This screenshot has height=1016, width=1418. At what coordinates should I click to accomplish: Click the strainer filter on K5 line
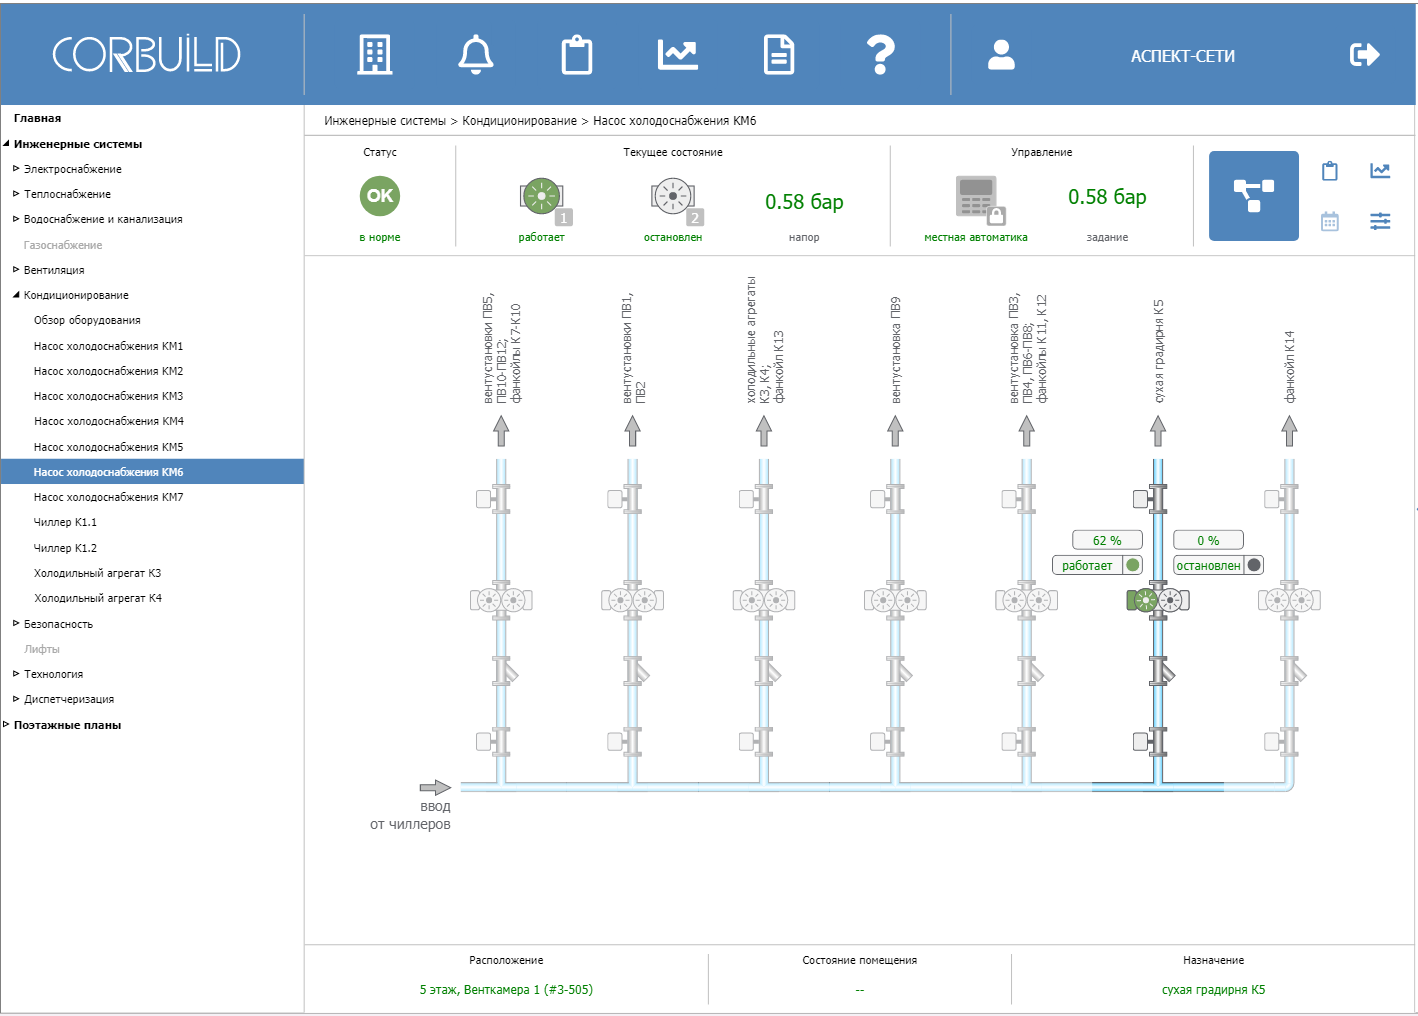[1161, 671]
